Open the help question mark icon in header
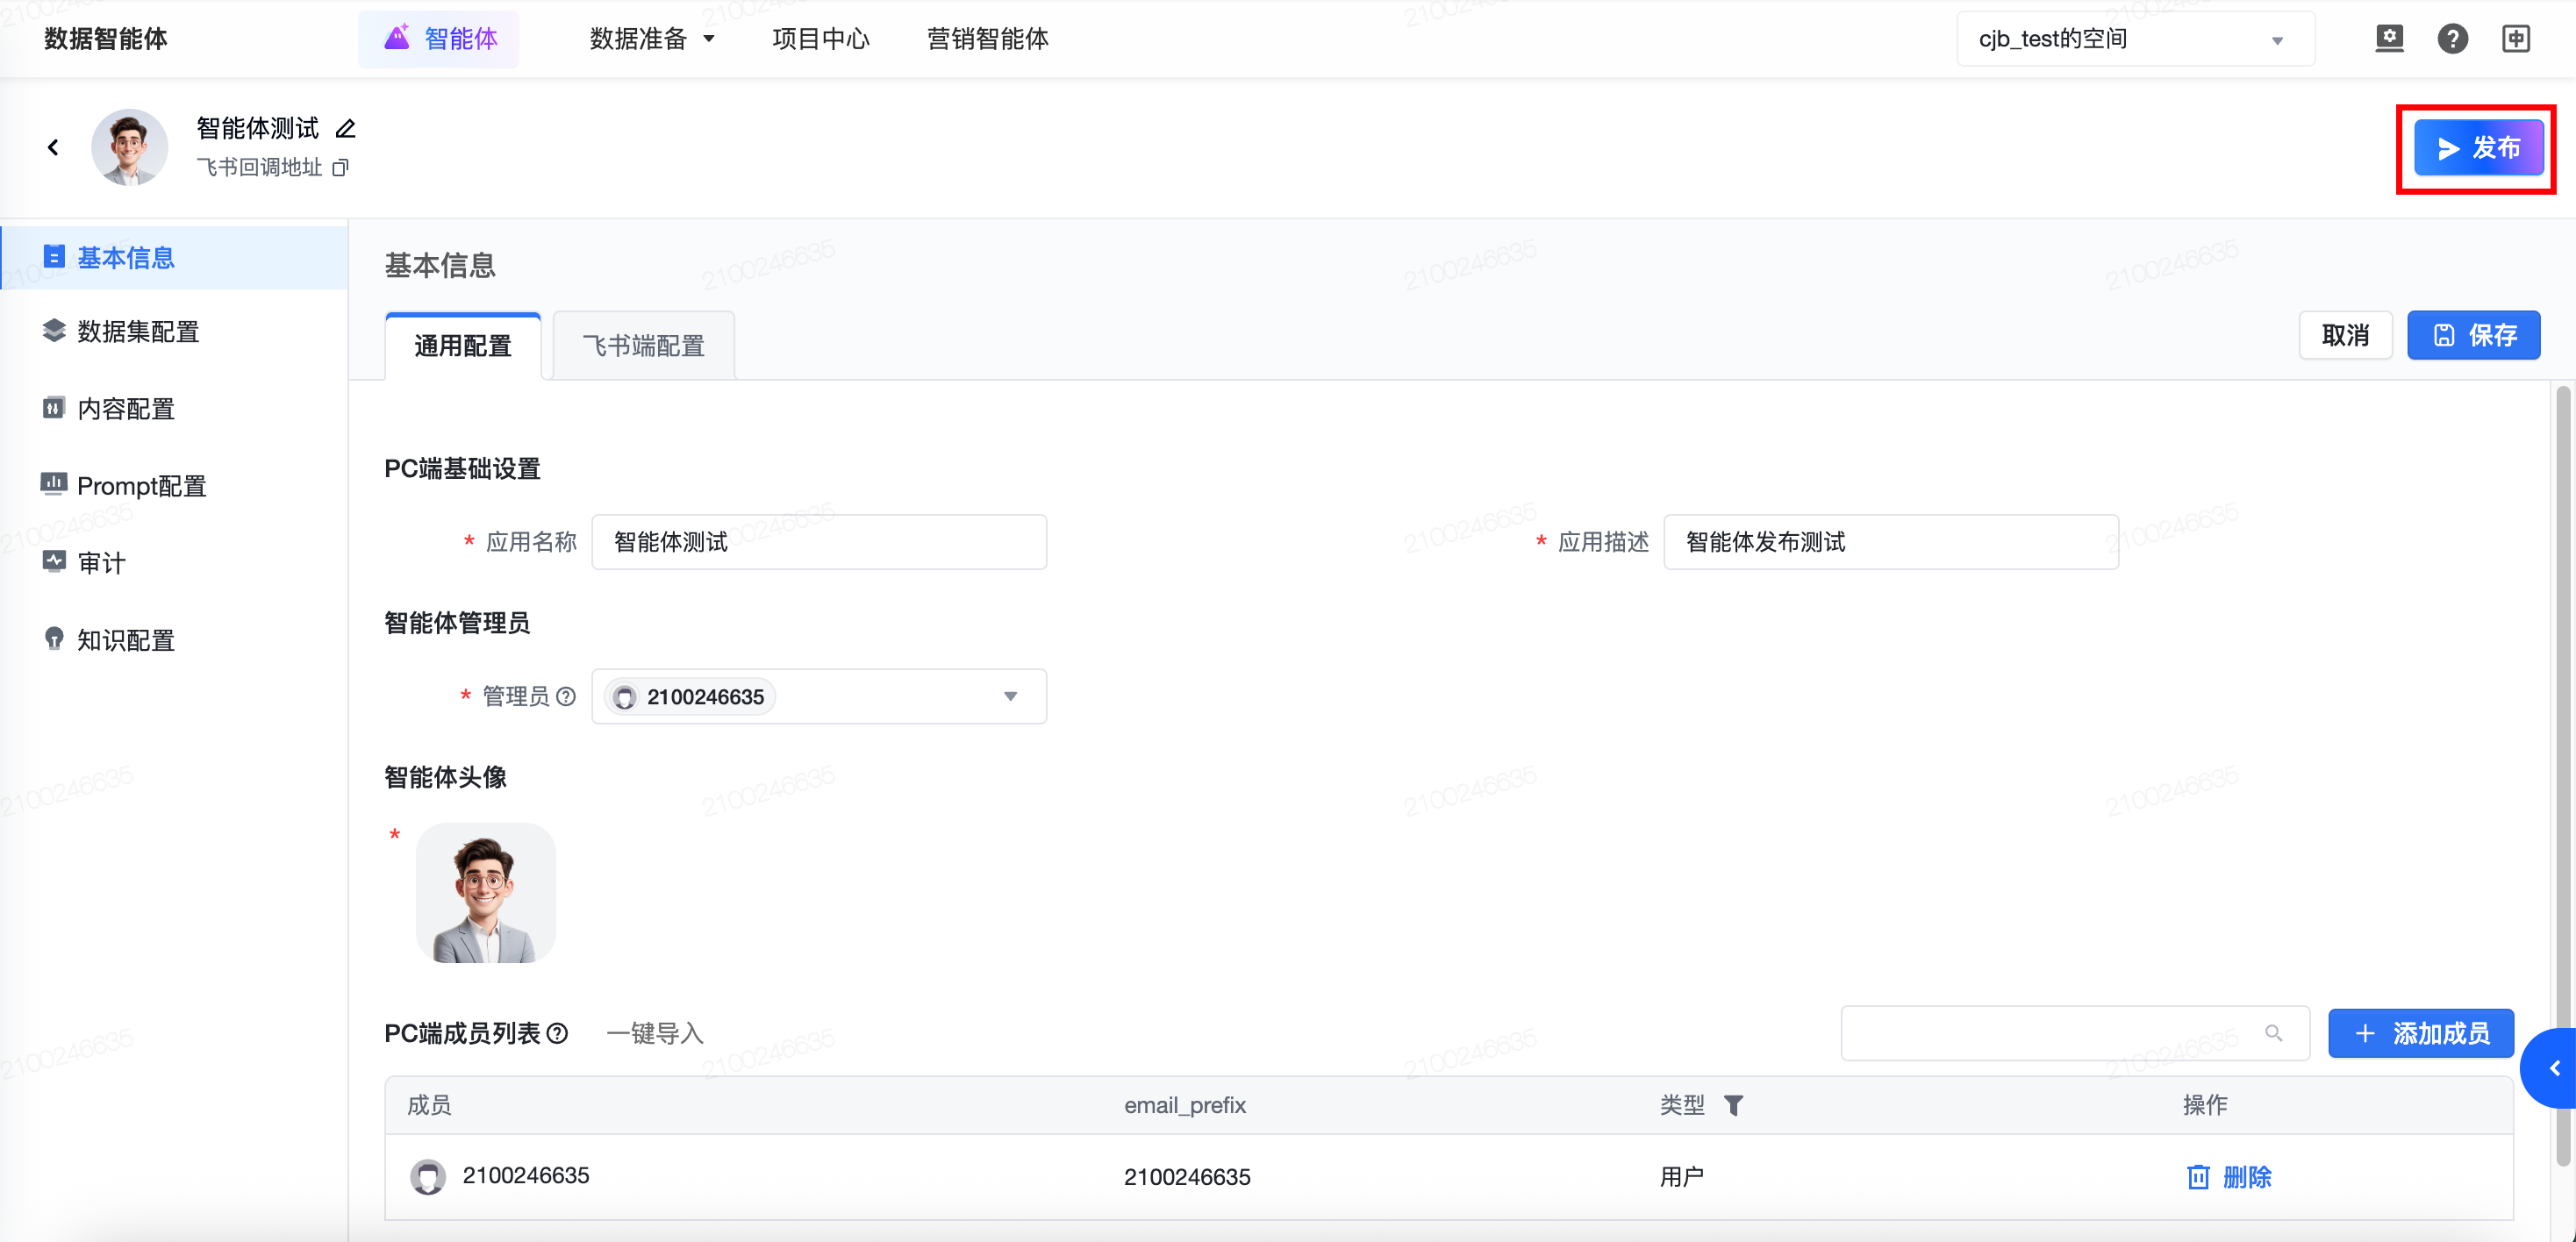The height and width of the screenshot is (1242, 2576). (x=2452, y=39)
